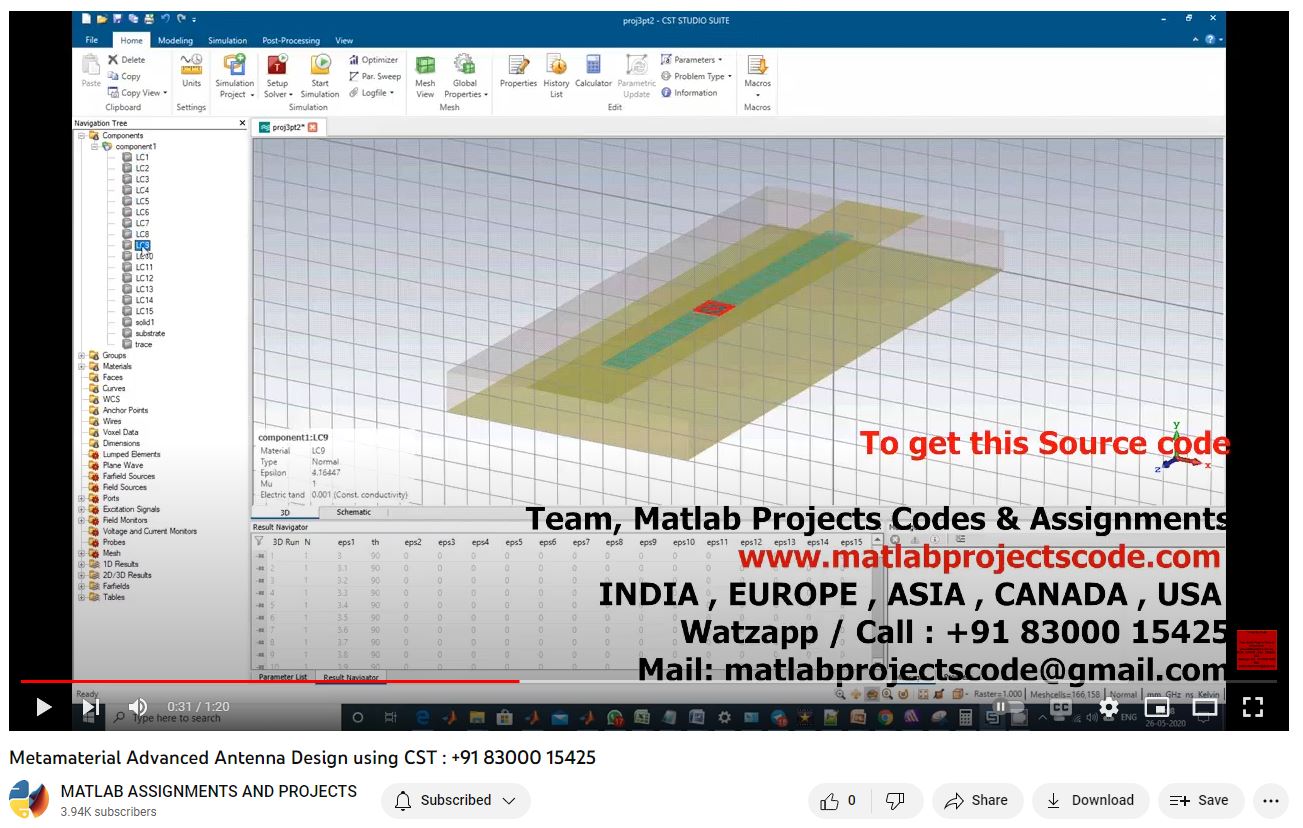Open the video settings gear
The image size is (1303, 828).
click(x=1108, y=707)
